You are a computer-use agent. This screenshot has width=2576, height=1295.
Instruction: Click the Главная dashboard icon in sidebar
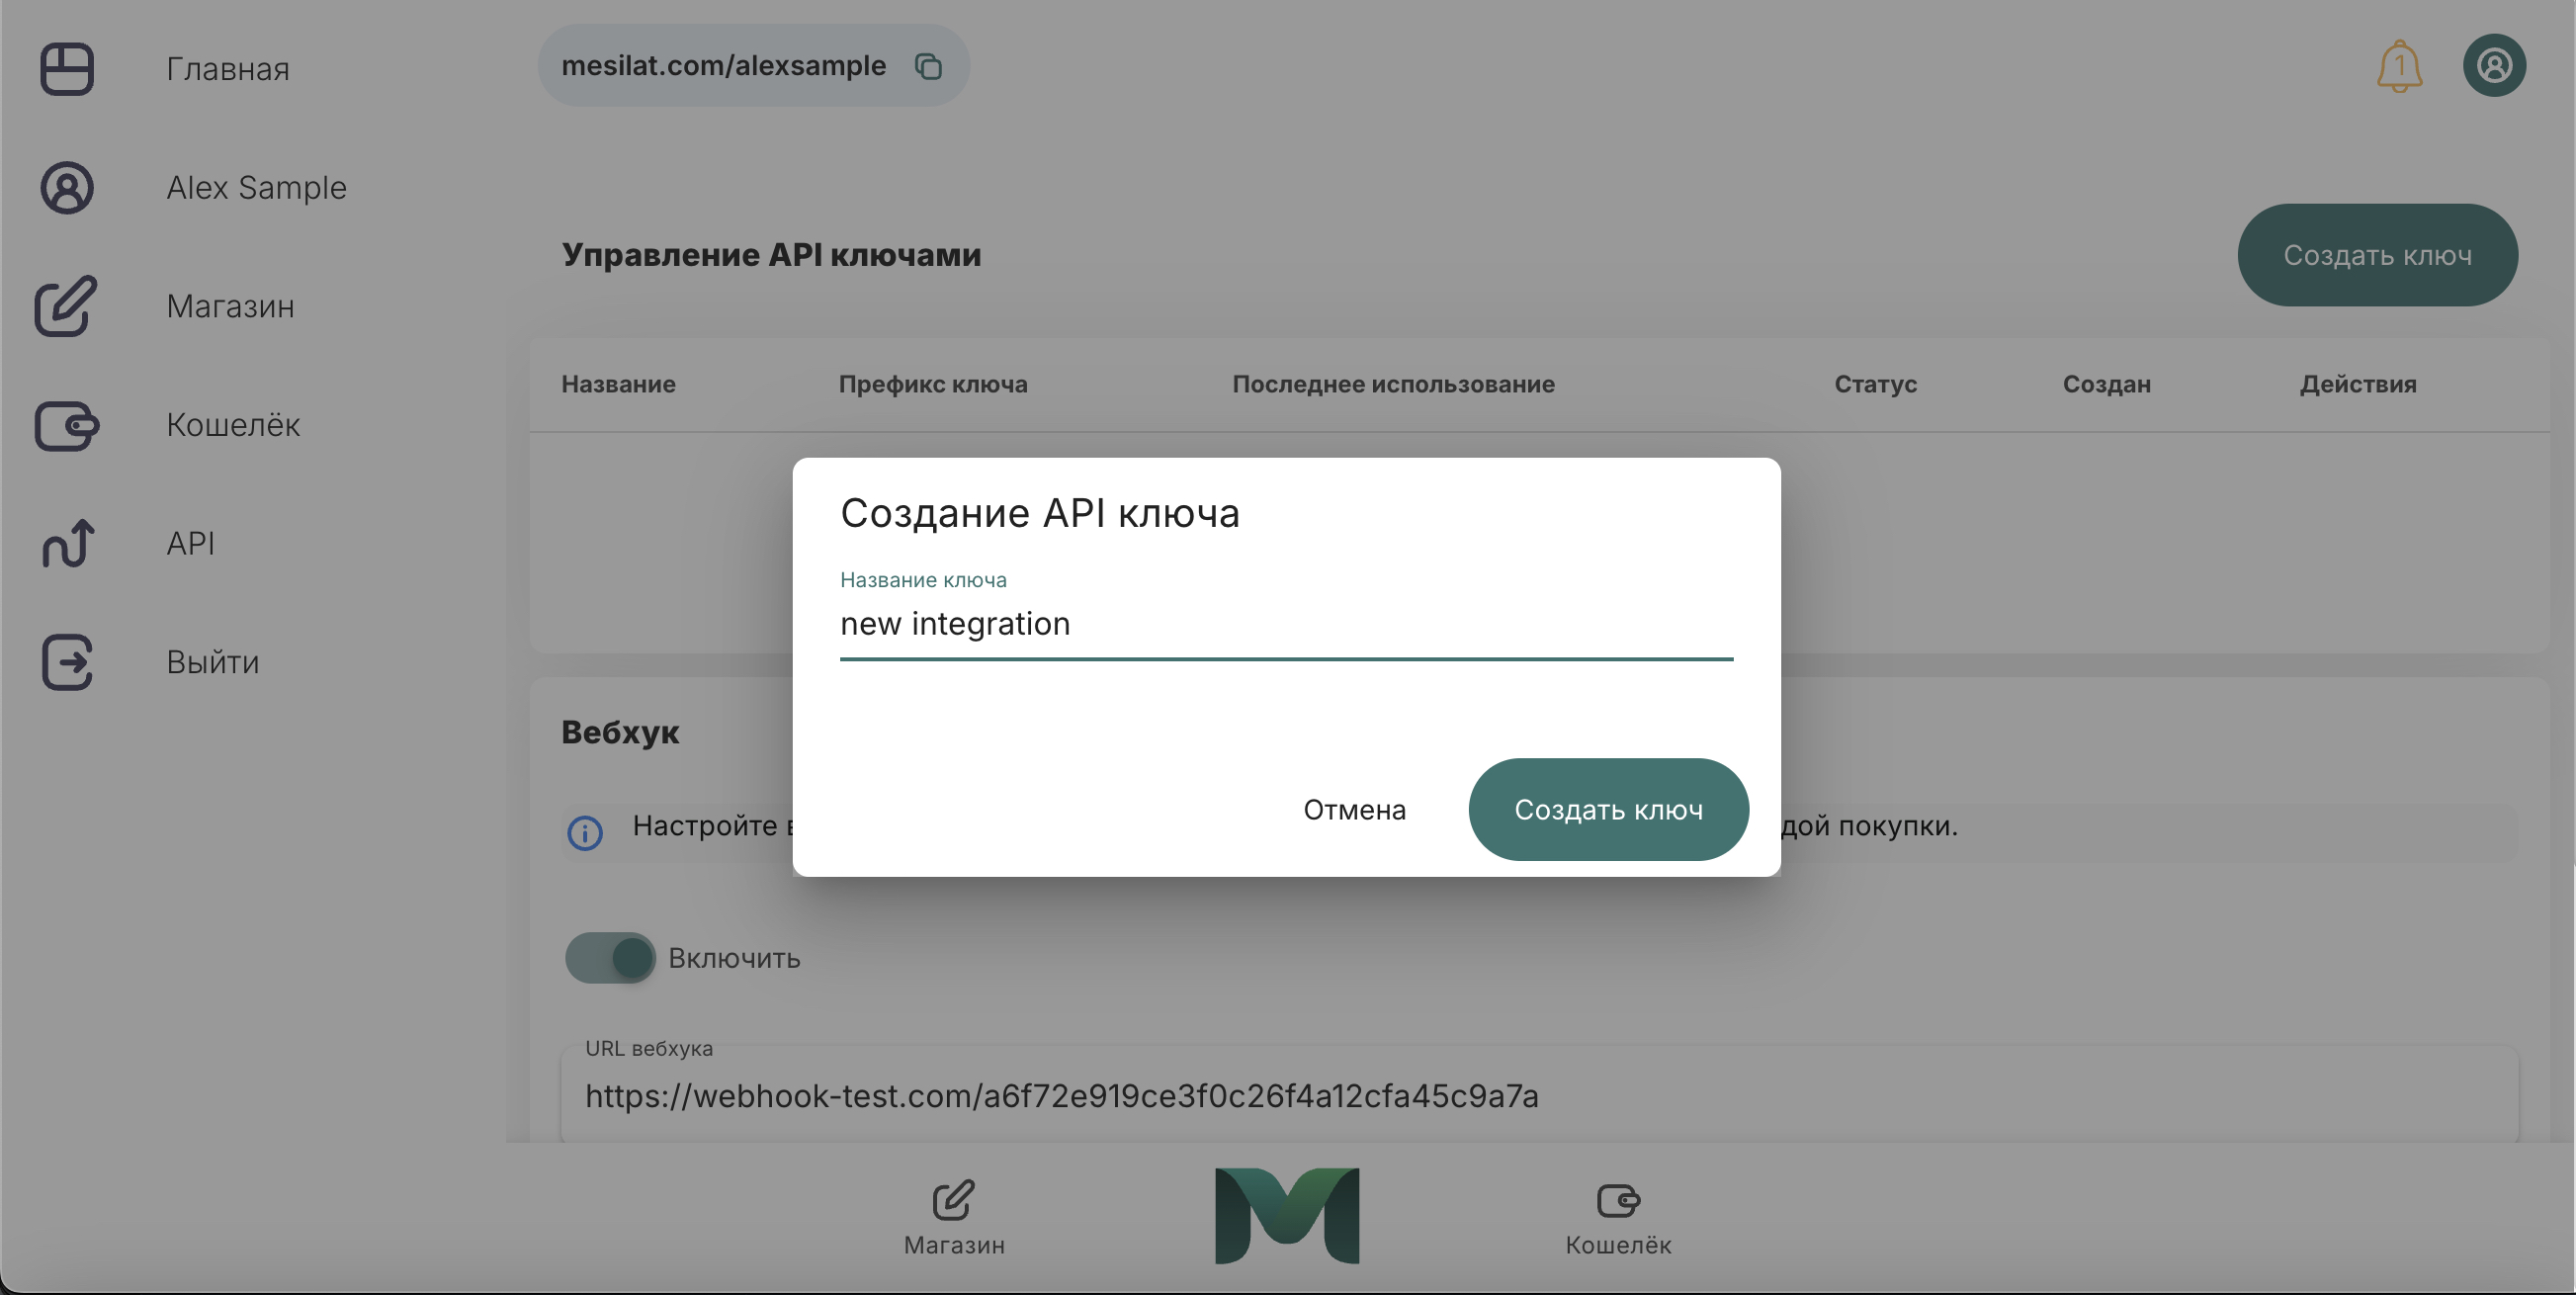[x=67, y=69]
